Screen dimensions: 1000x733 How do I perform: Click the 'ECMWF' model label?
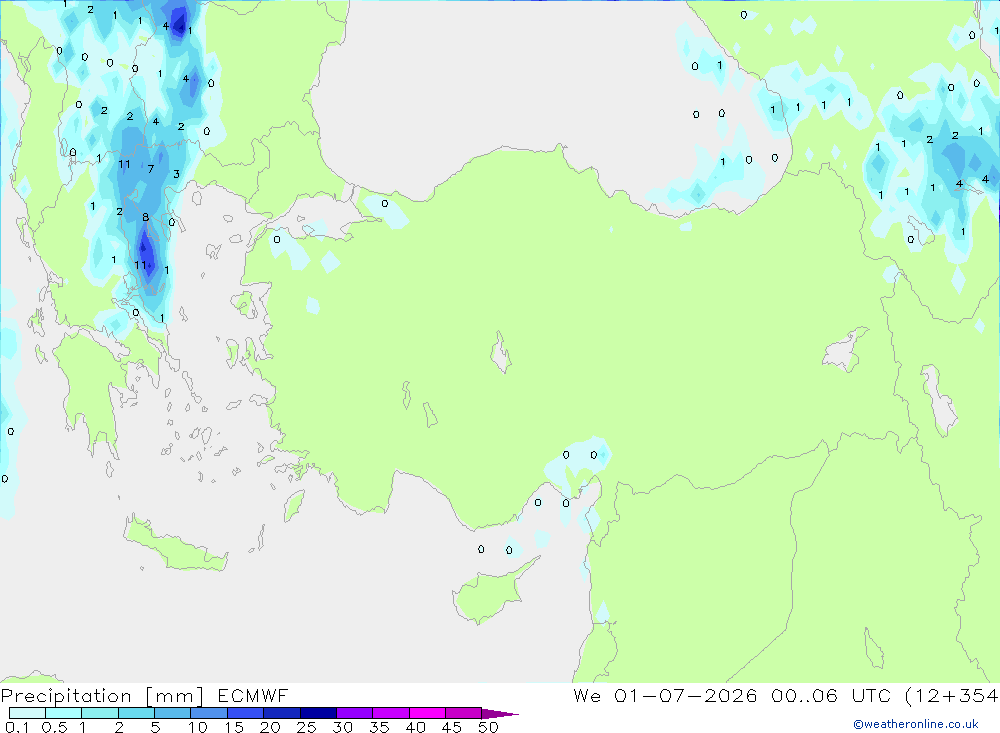(253, 696)
